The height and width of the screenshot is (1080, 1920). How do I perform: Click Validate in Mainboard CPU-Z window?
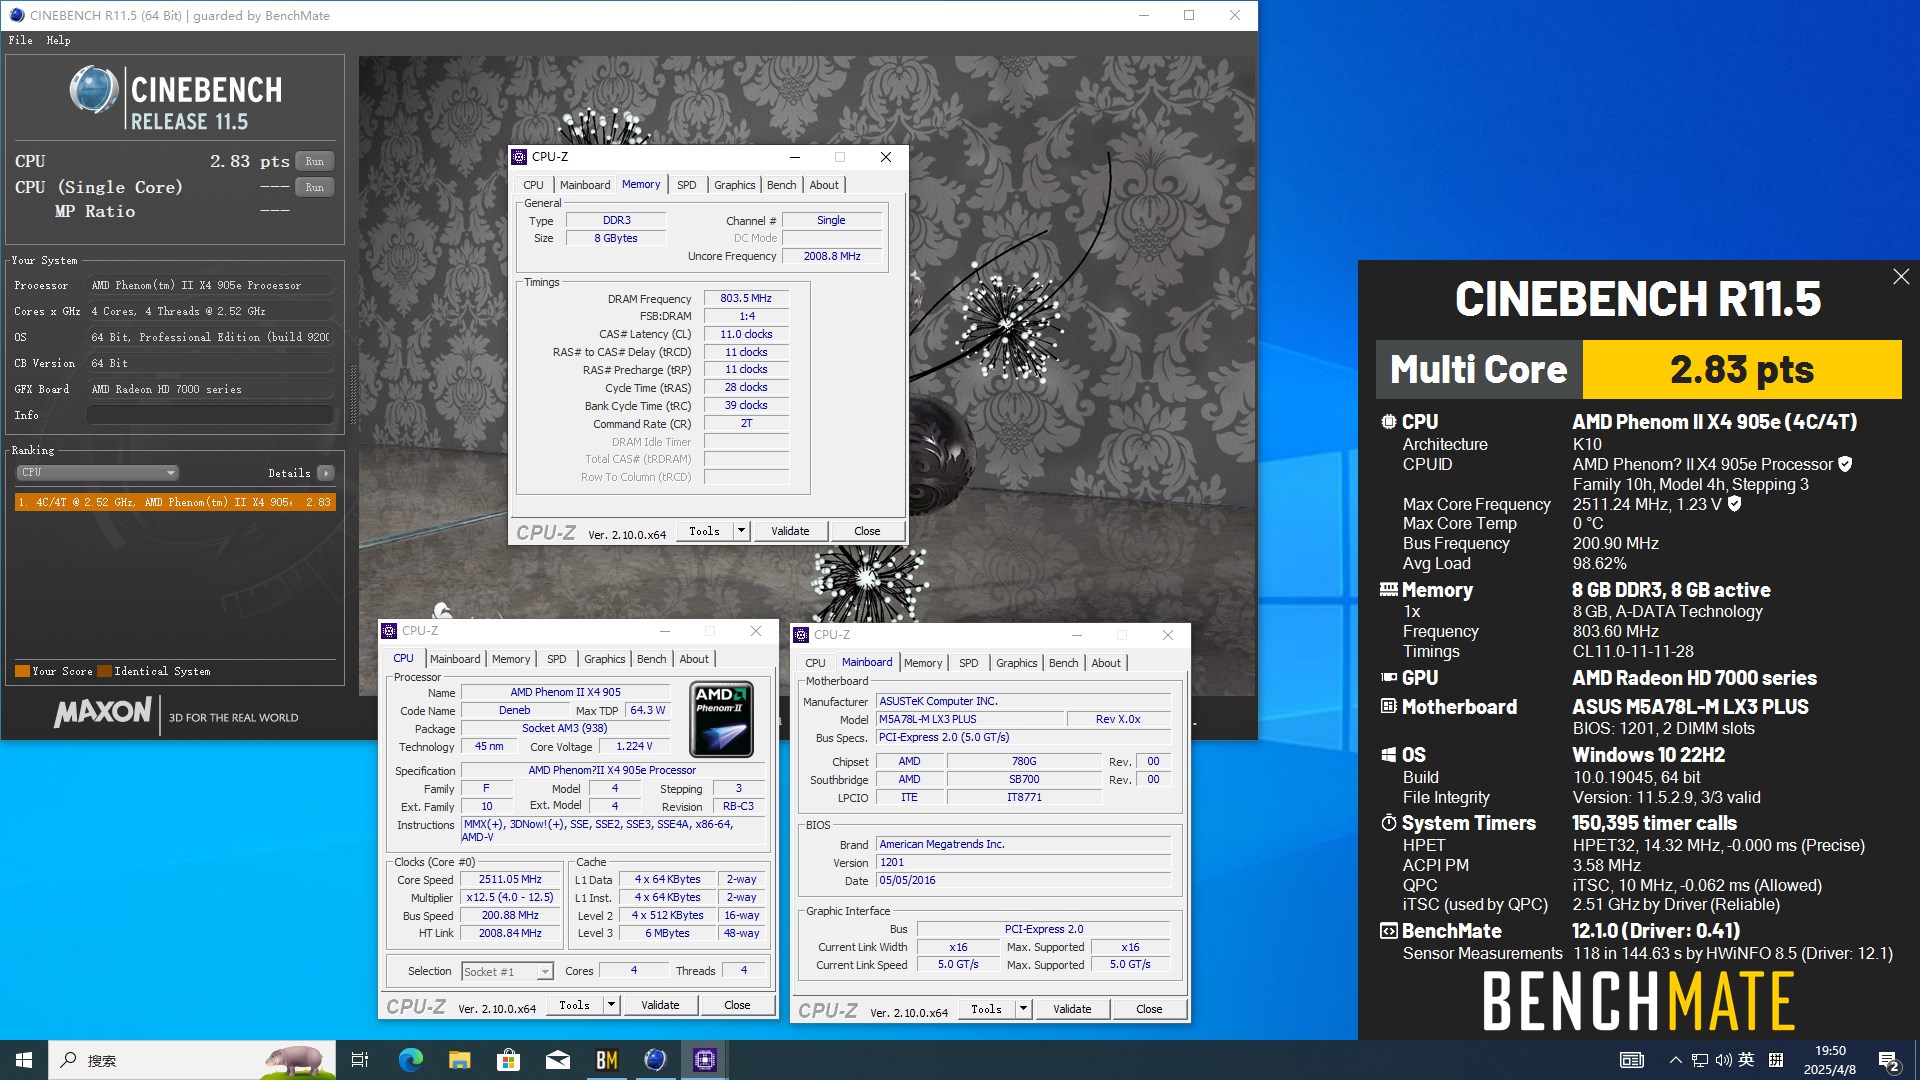click(x=1072, y=1009)
